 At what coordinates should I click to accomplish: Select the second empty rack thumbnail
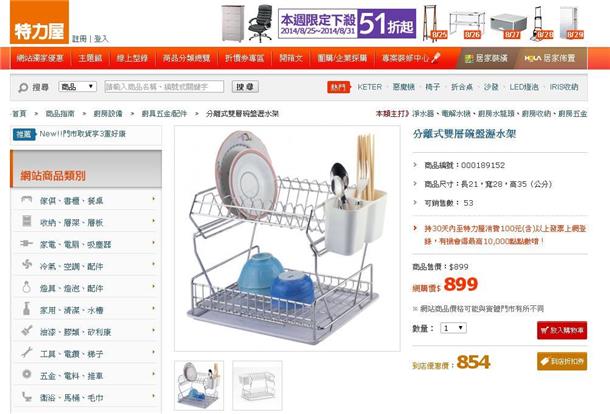coord(257,385)
